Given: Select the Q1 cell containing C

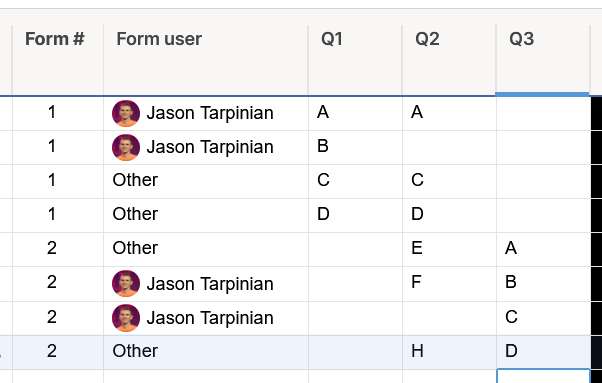Looking at the screenshot, I should [x=355, y=182].
